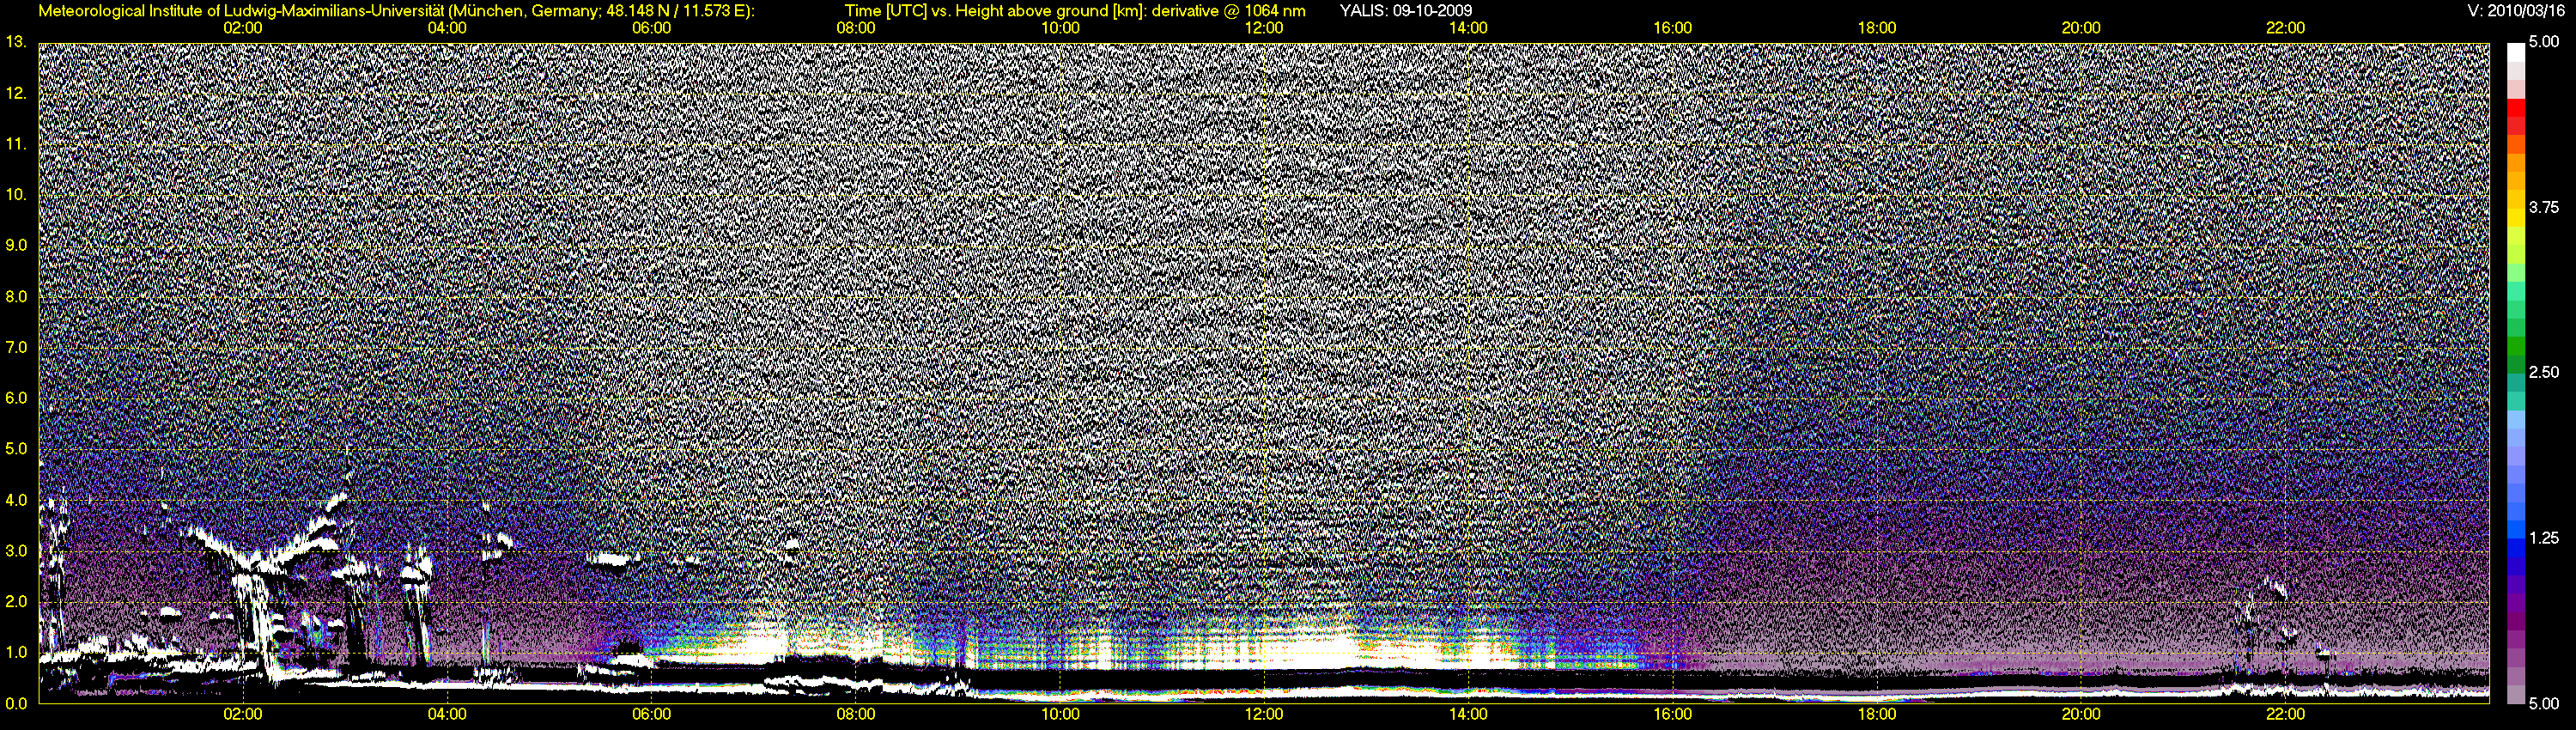Click the 5.00 value at the colorbar top
Screen dimensions: 2576x730
[x=2544, y=42]
